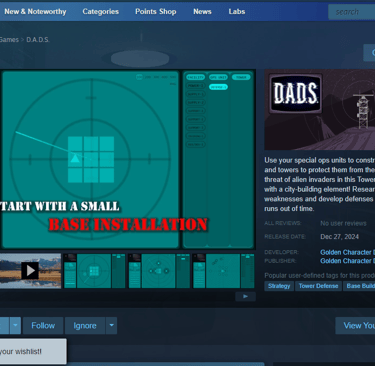Play the trailer video thumbnail
375x366 pixels.
coord(30,271)
